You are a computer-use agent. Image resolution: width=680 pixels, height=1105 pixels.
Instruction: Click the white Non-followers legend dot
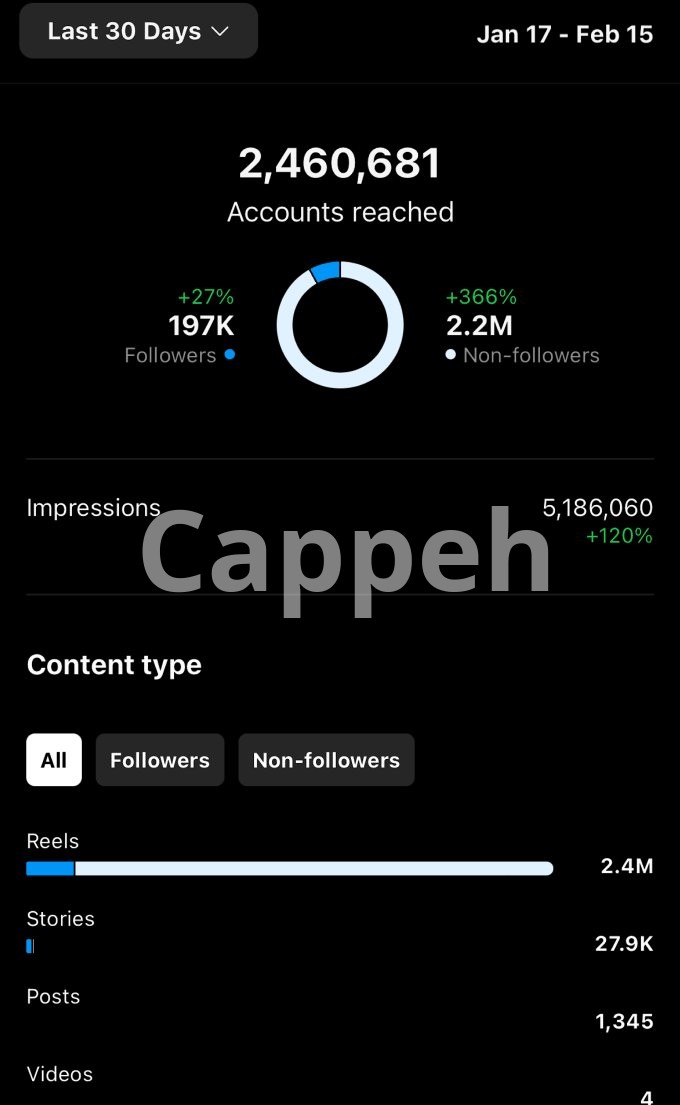click(x=451, y=354)
